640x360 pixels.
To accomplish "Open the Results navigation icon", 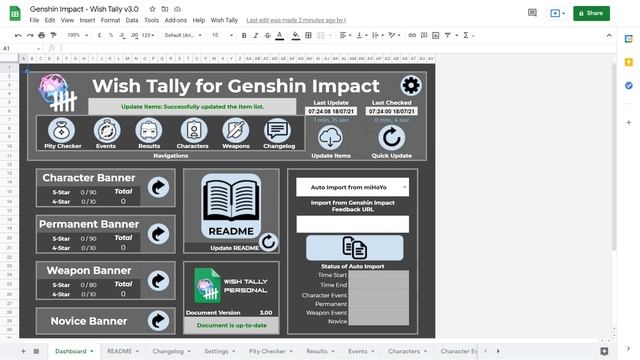I will [x=149, y=131].
